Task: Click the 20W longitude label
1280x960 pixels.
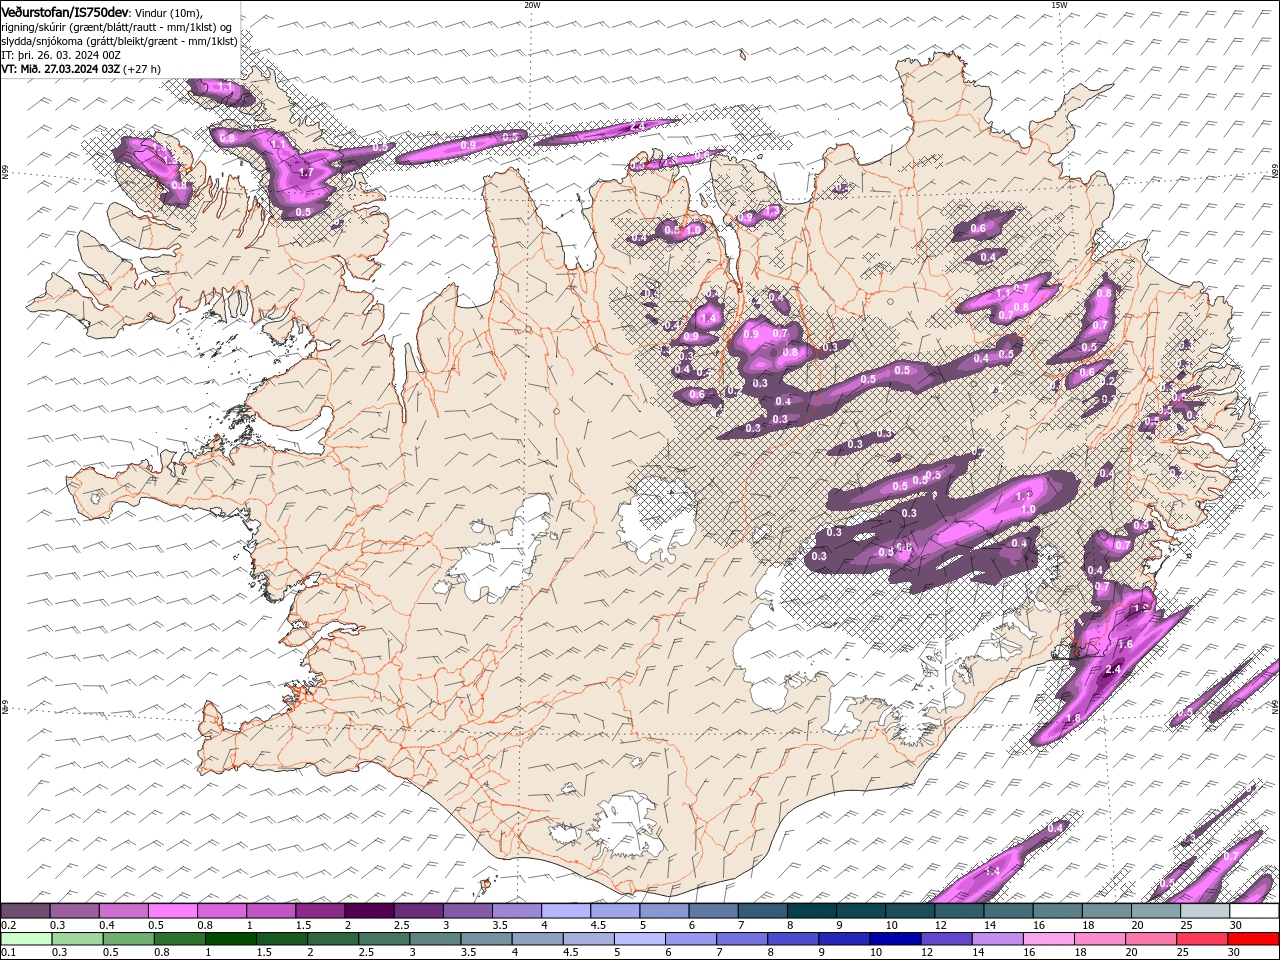Action: pos(532,4)
